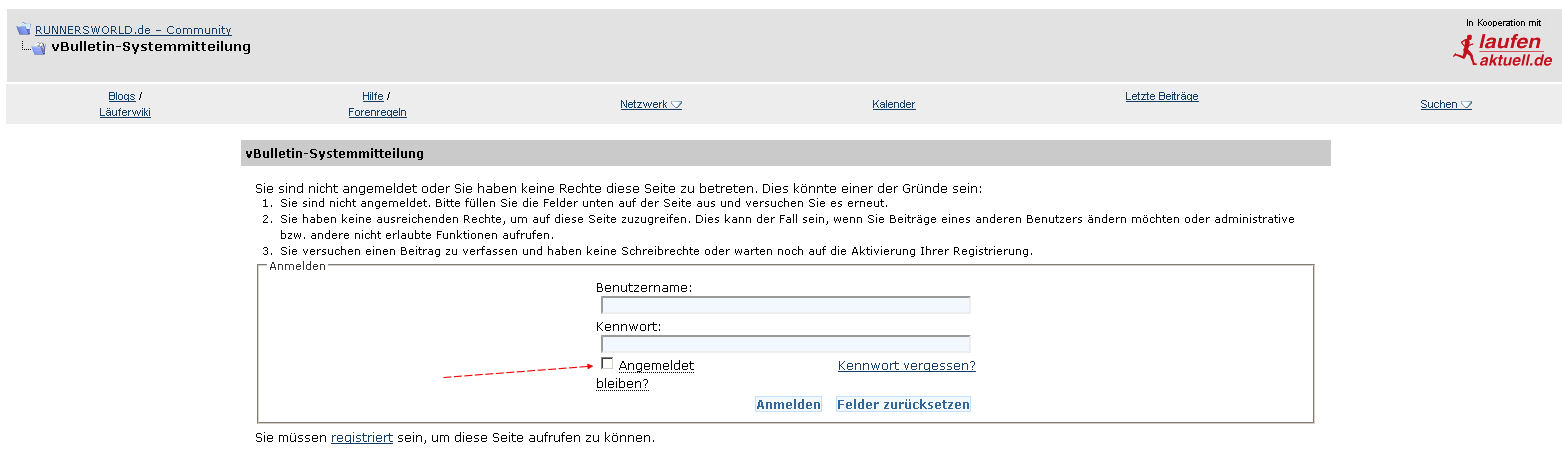Click the 'Angemeldet bleiben?' label text
This screenshot has width=1562, height=466.
(x=656, y=366)
